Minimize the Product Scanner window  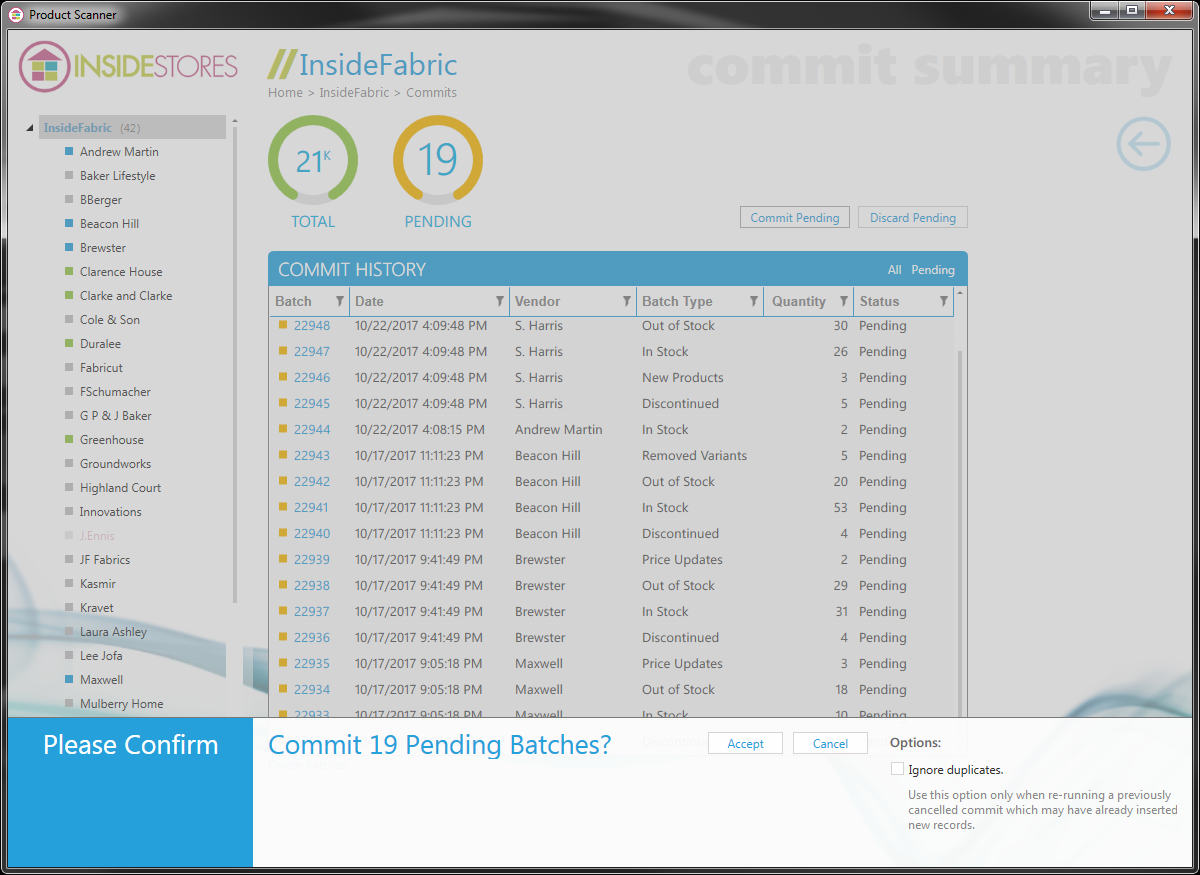coord(1105,10)
